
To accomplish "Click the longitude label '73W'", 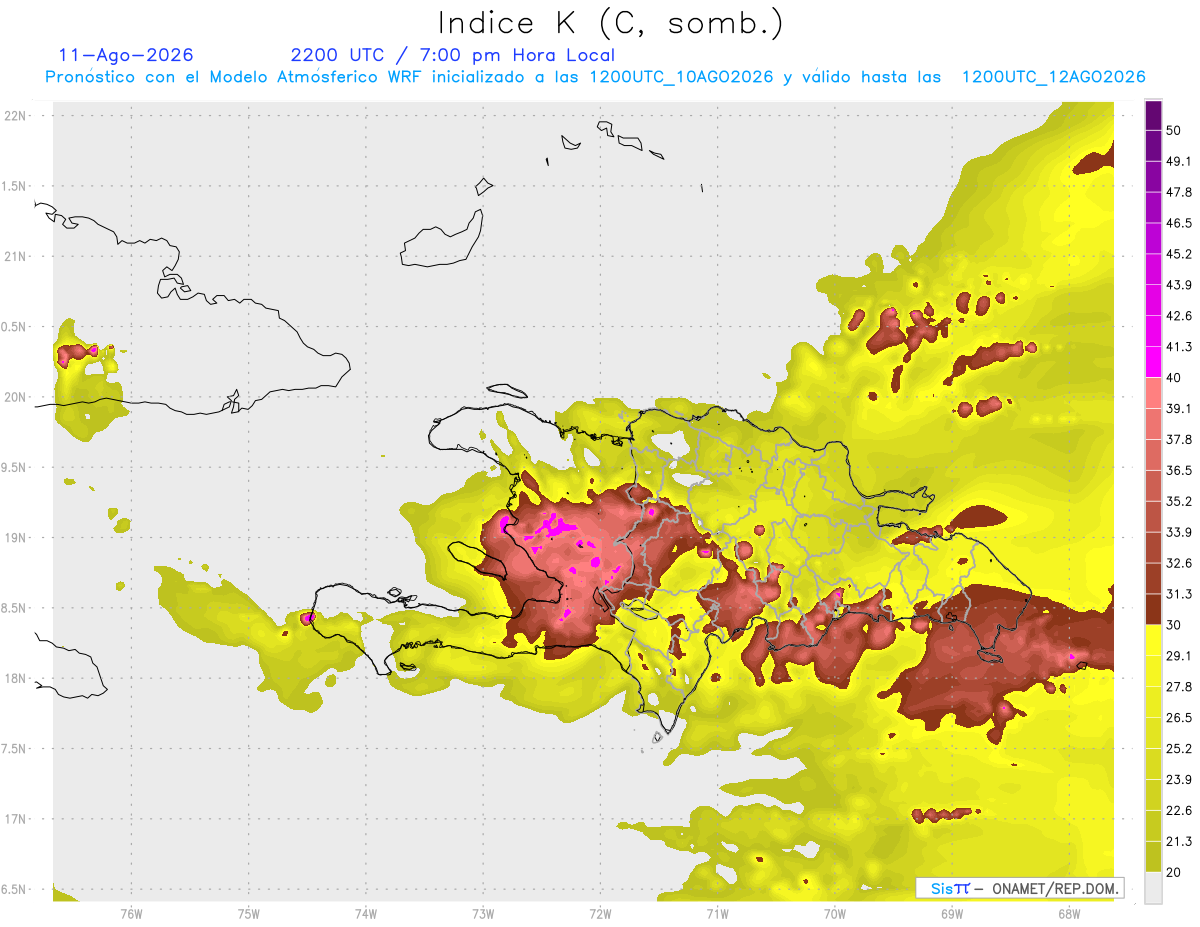I will pyautogui.click(x=483, y=912).
